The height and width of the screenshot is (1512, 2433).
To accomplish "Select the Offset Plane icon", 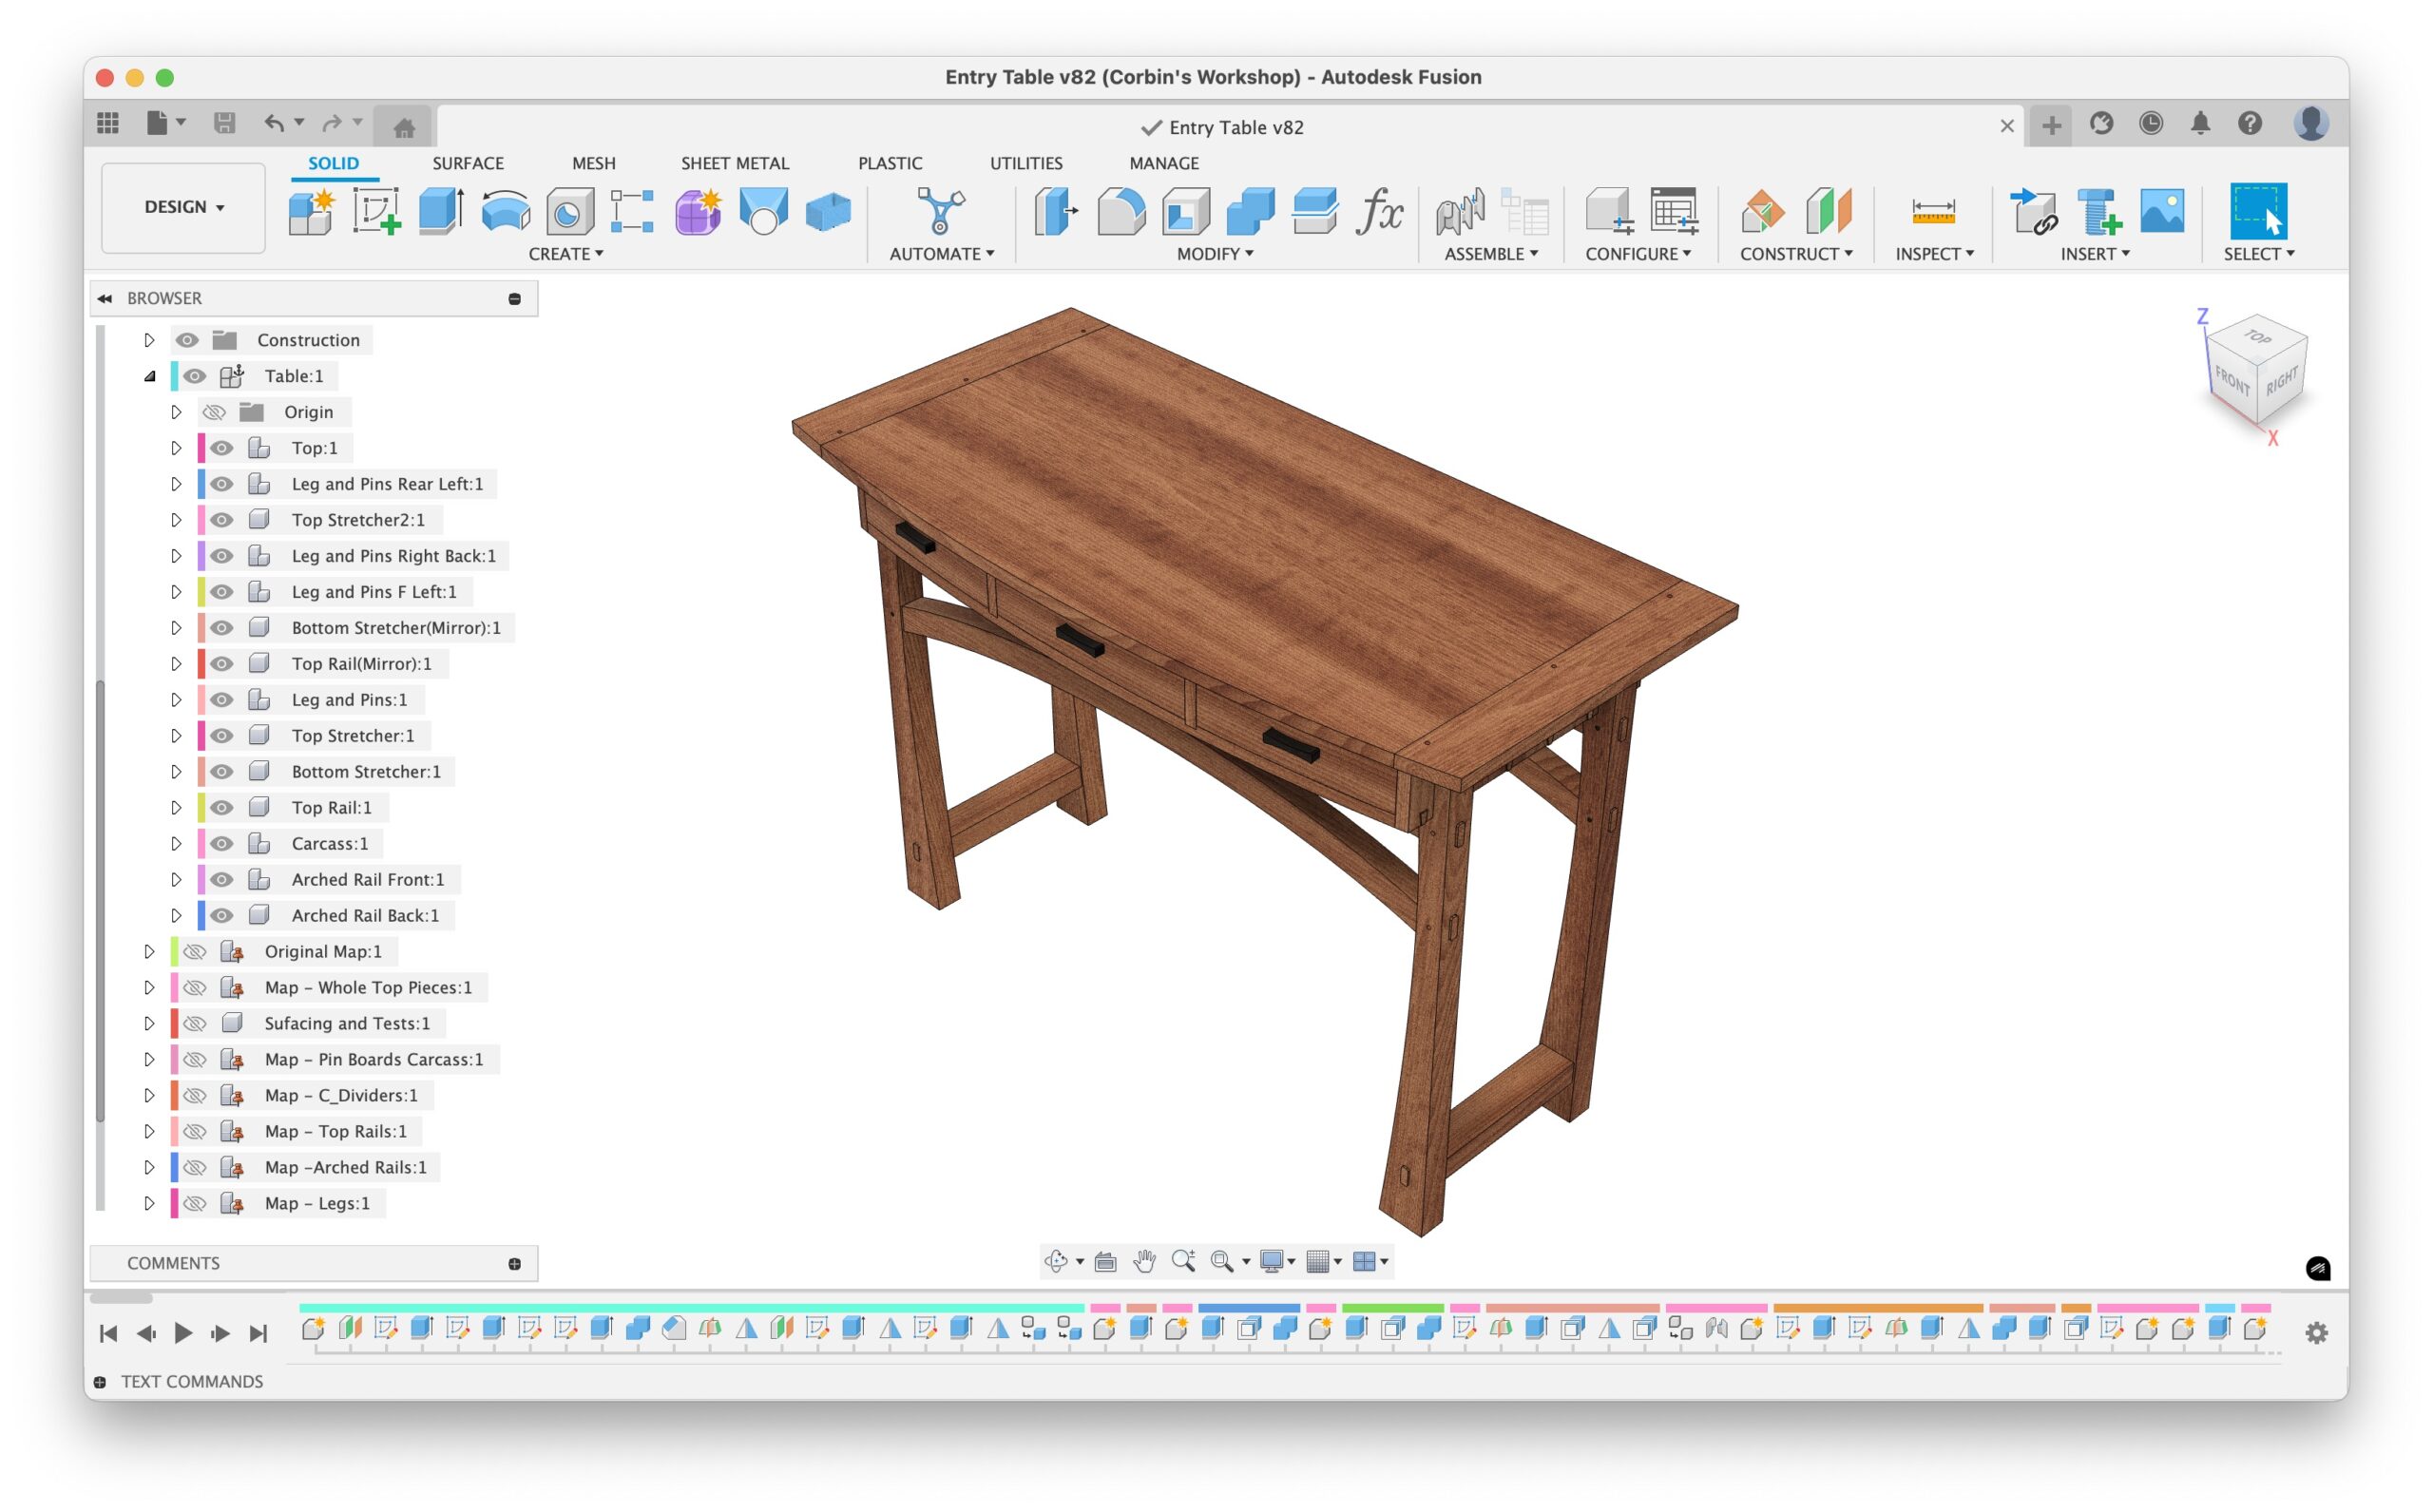I will tap(1763, 212).
